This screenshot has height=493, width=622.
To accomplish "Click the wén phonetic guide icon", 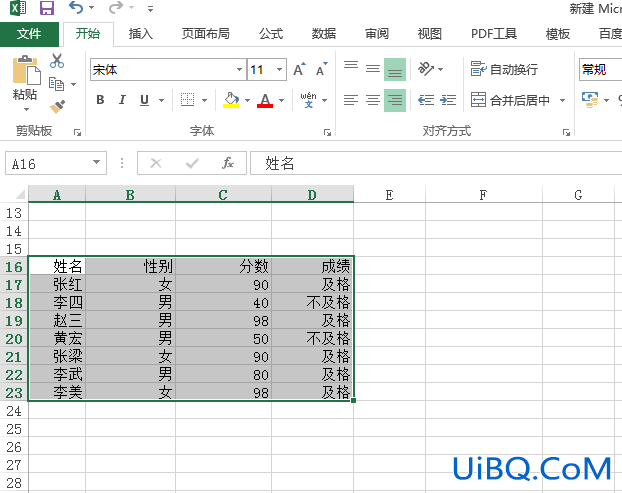I will [x=308, y=100].
